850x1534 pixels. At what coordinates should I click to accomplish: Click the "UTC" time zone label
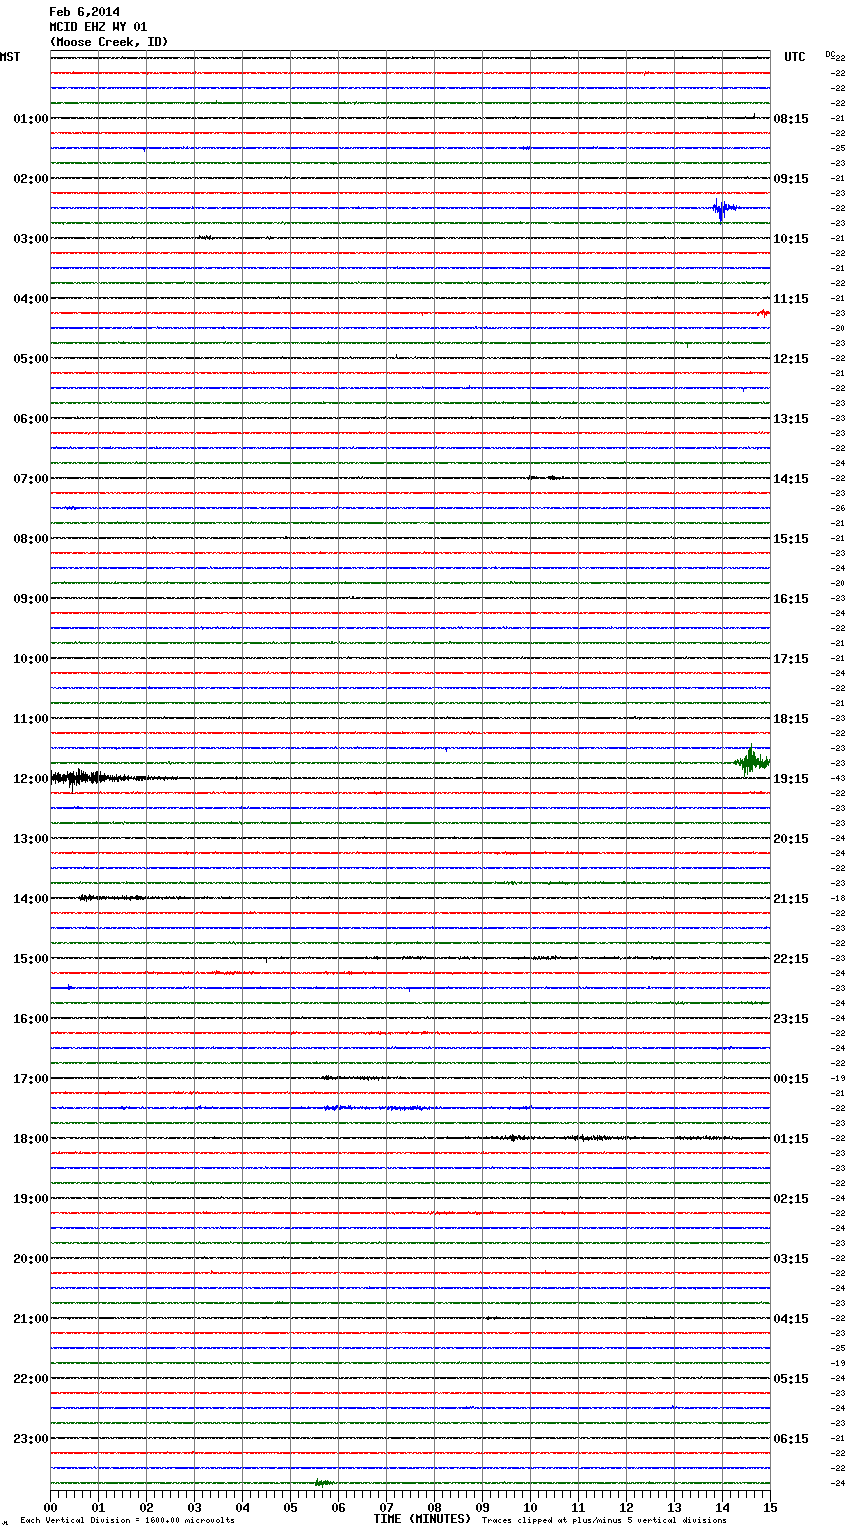pos(795,57)
